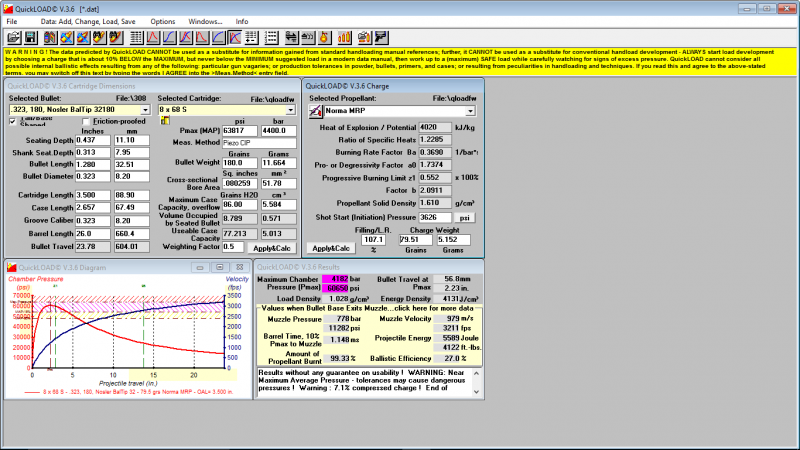Image resolution: width=800 pixels, height=450 pixels.
Task: Click the Seating Depth inches field
Action: coord(92,140)
